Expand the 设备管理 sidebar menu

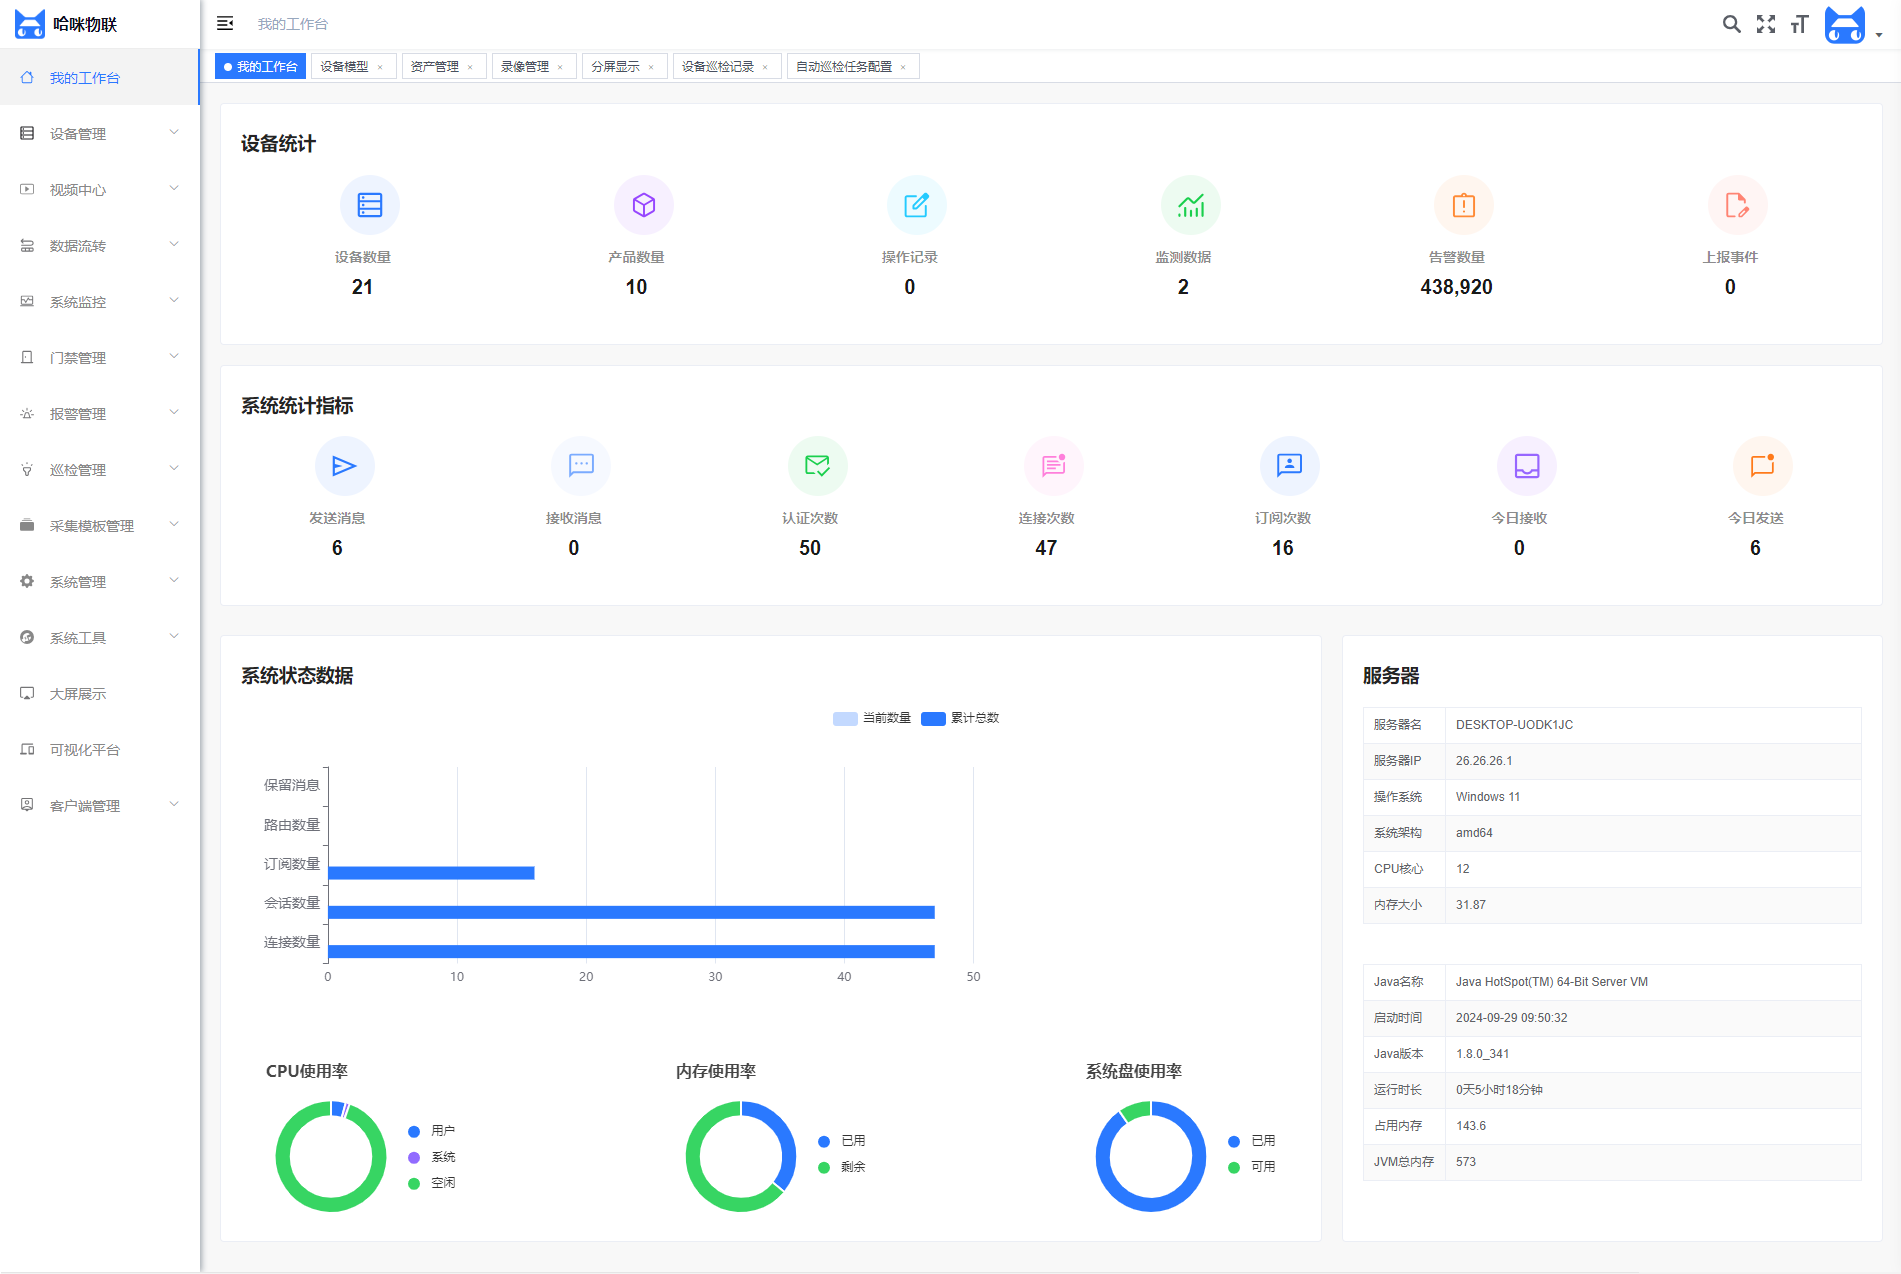coord(99,133)
